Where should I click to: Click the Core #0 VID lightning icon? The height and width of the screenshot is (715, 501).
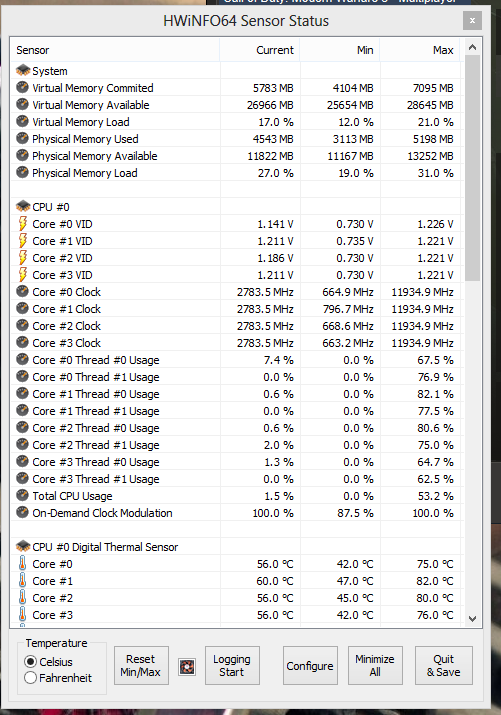[x=22, y=224]
